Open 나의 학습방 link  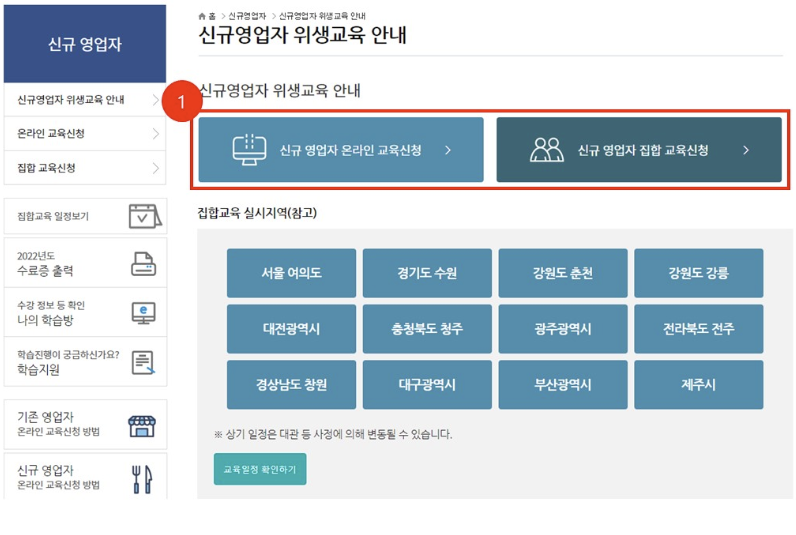point(85,312)
